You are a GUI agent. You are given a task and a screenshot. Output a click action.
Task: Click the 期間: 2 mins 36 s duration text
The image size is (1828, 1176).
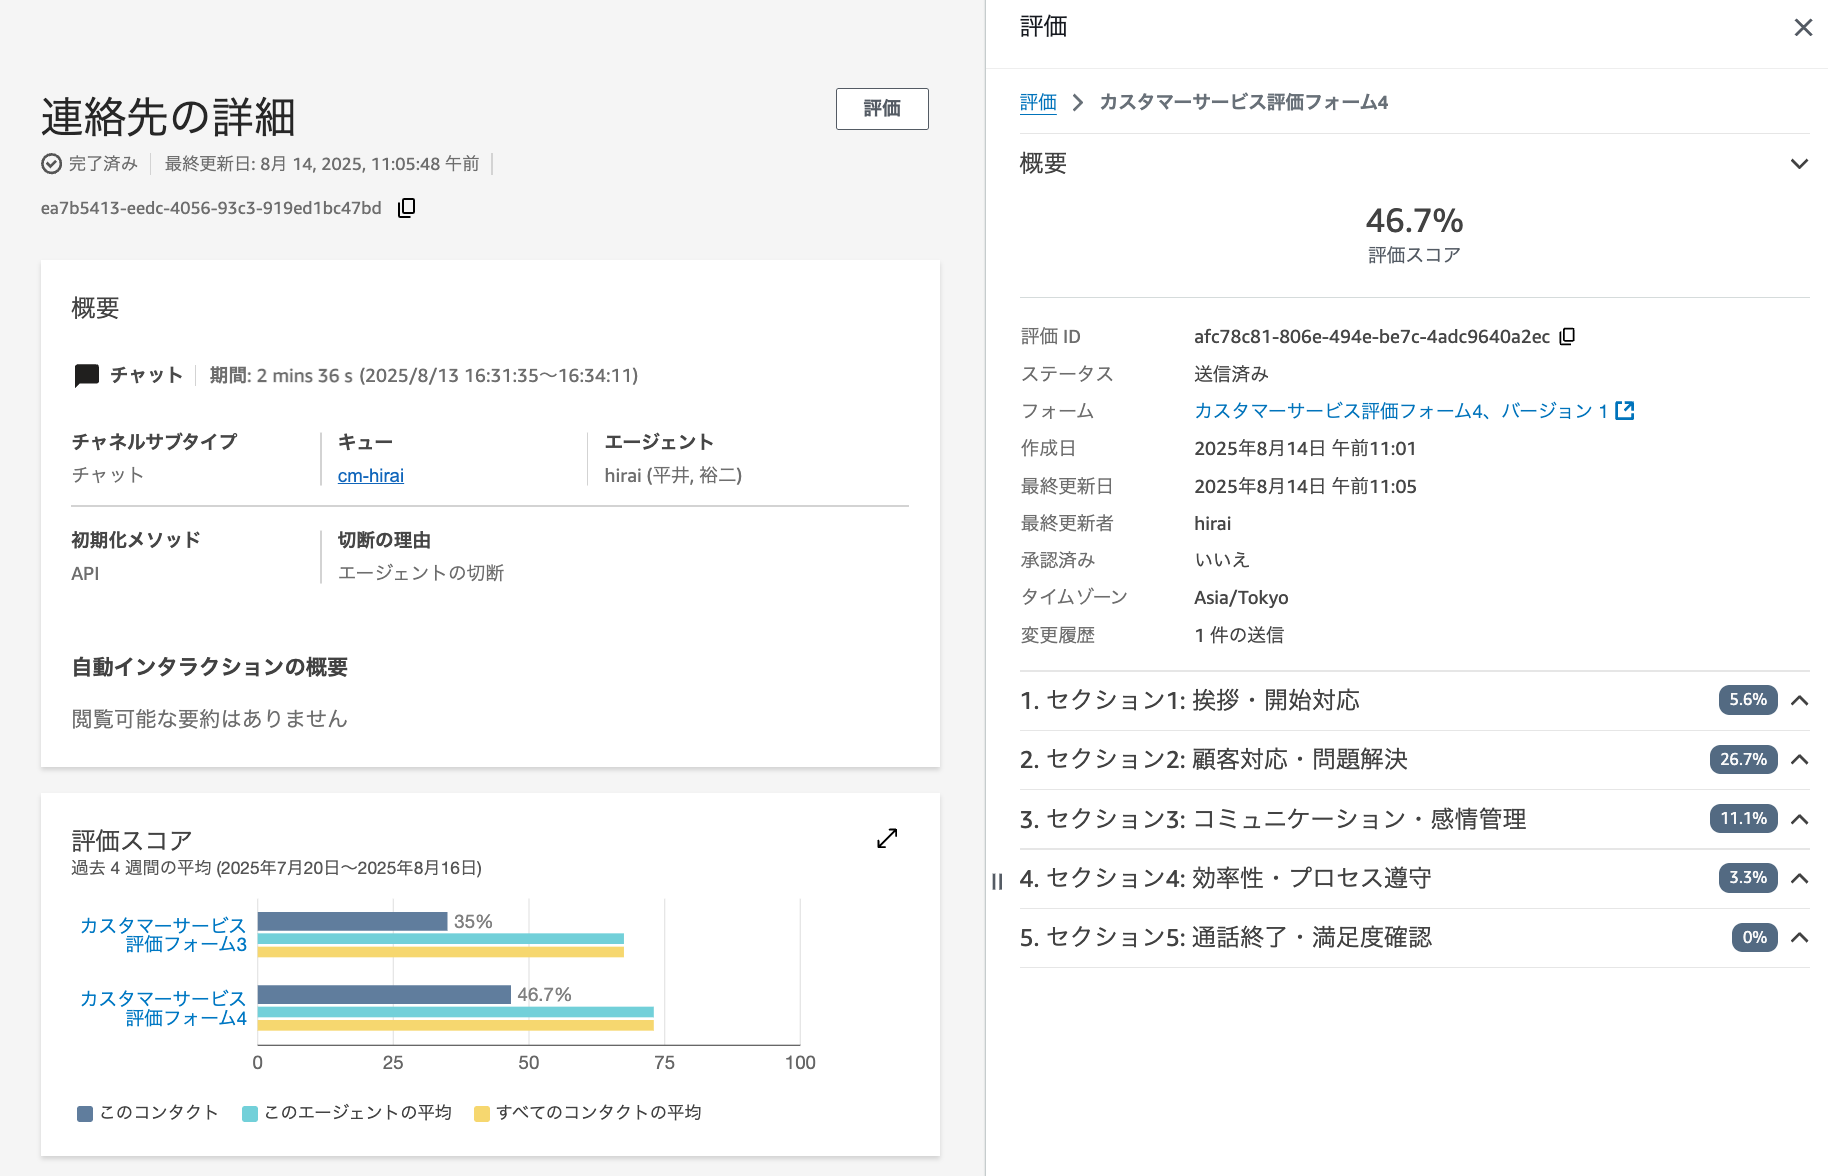click(x=423, y=376)
